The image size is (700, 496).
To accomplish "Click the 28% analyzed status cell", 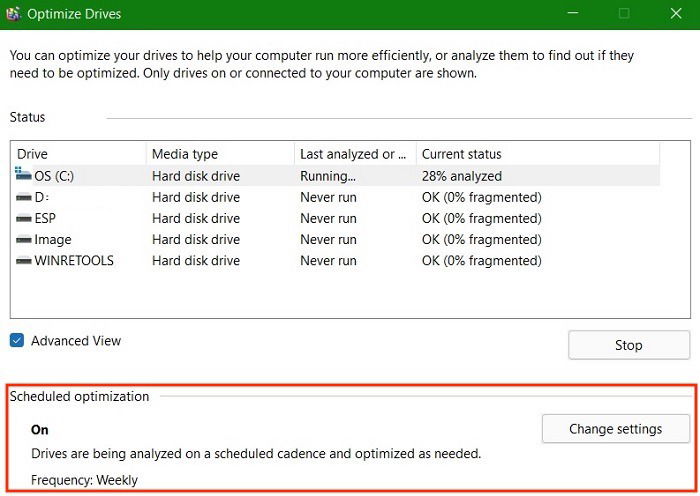I will click(462, 176).
